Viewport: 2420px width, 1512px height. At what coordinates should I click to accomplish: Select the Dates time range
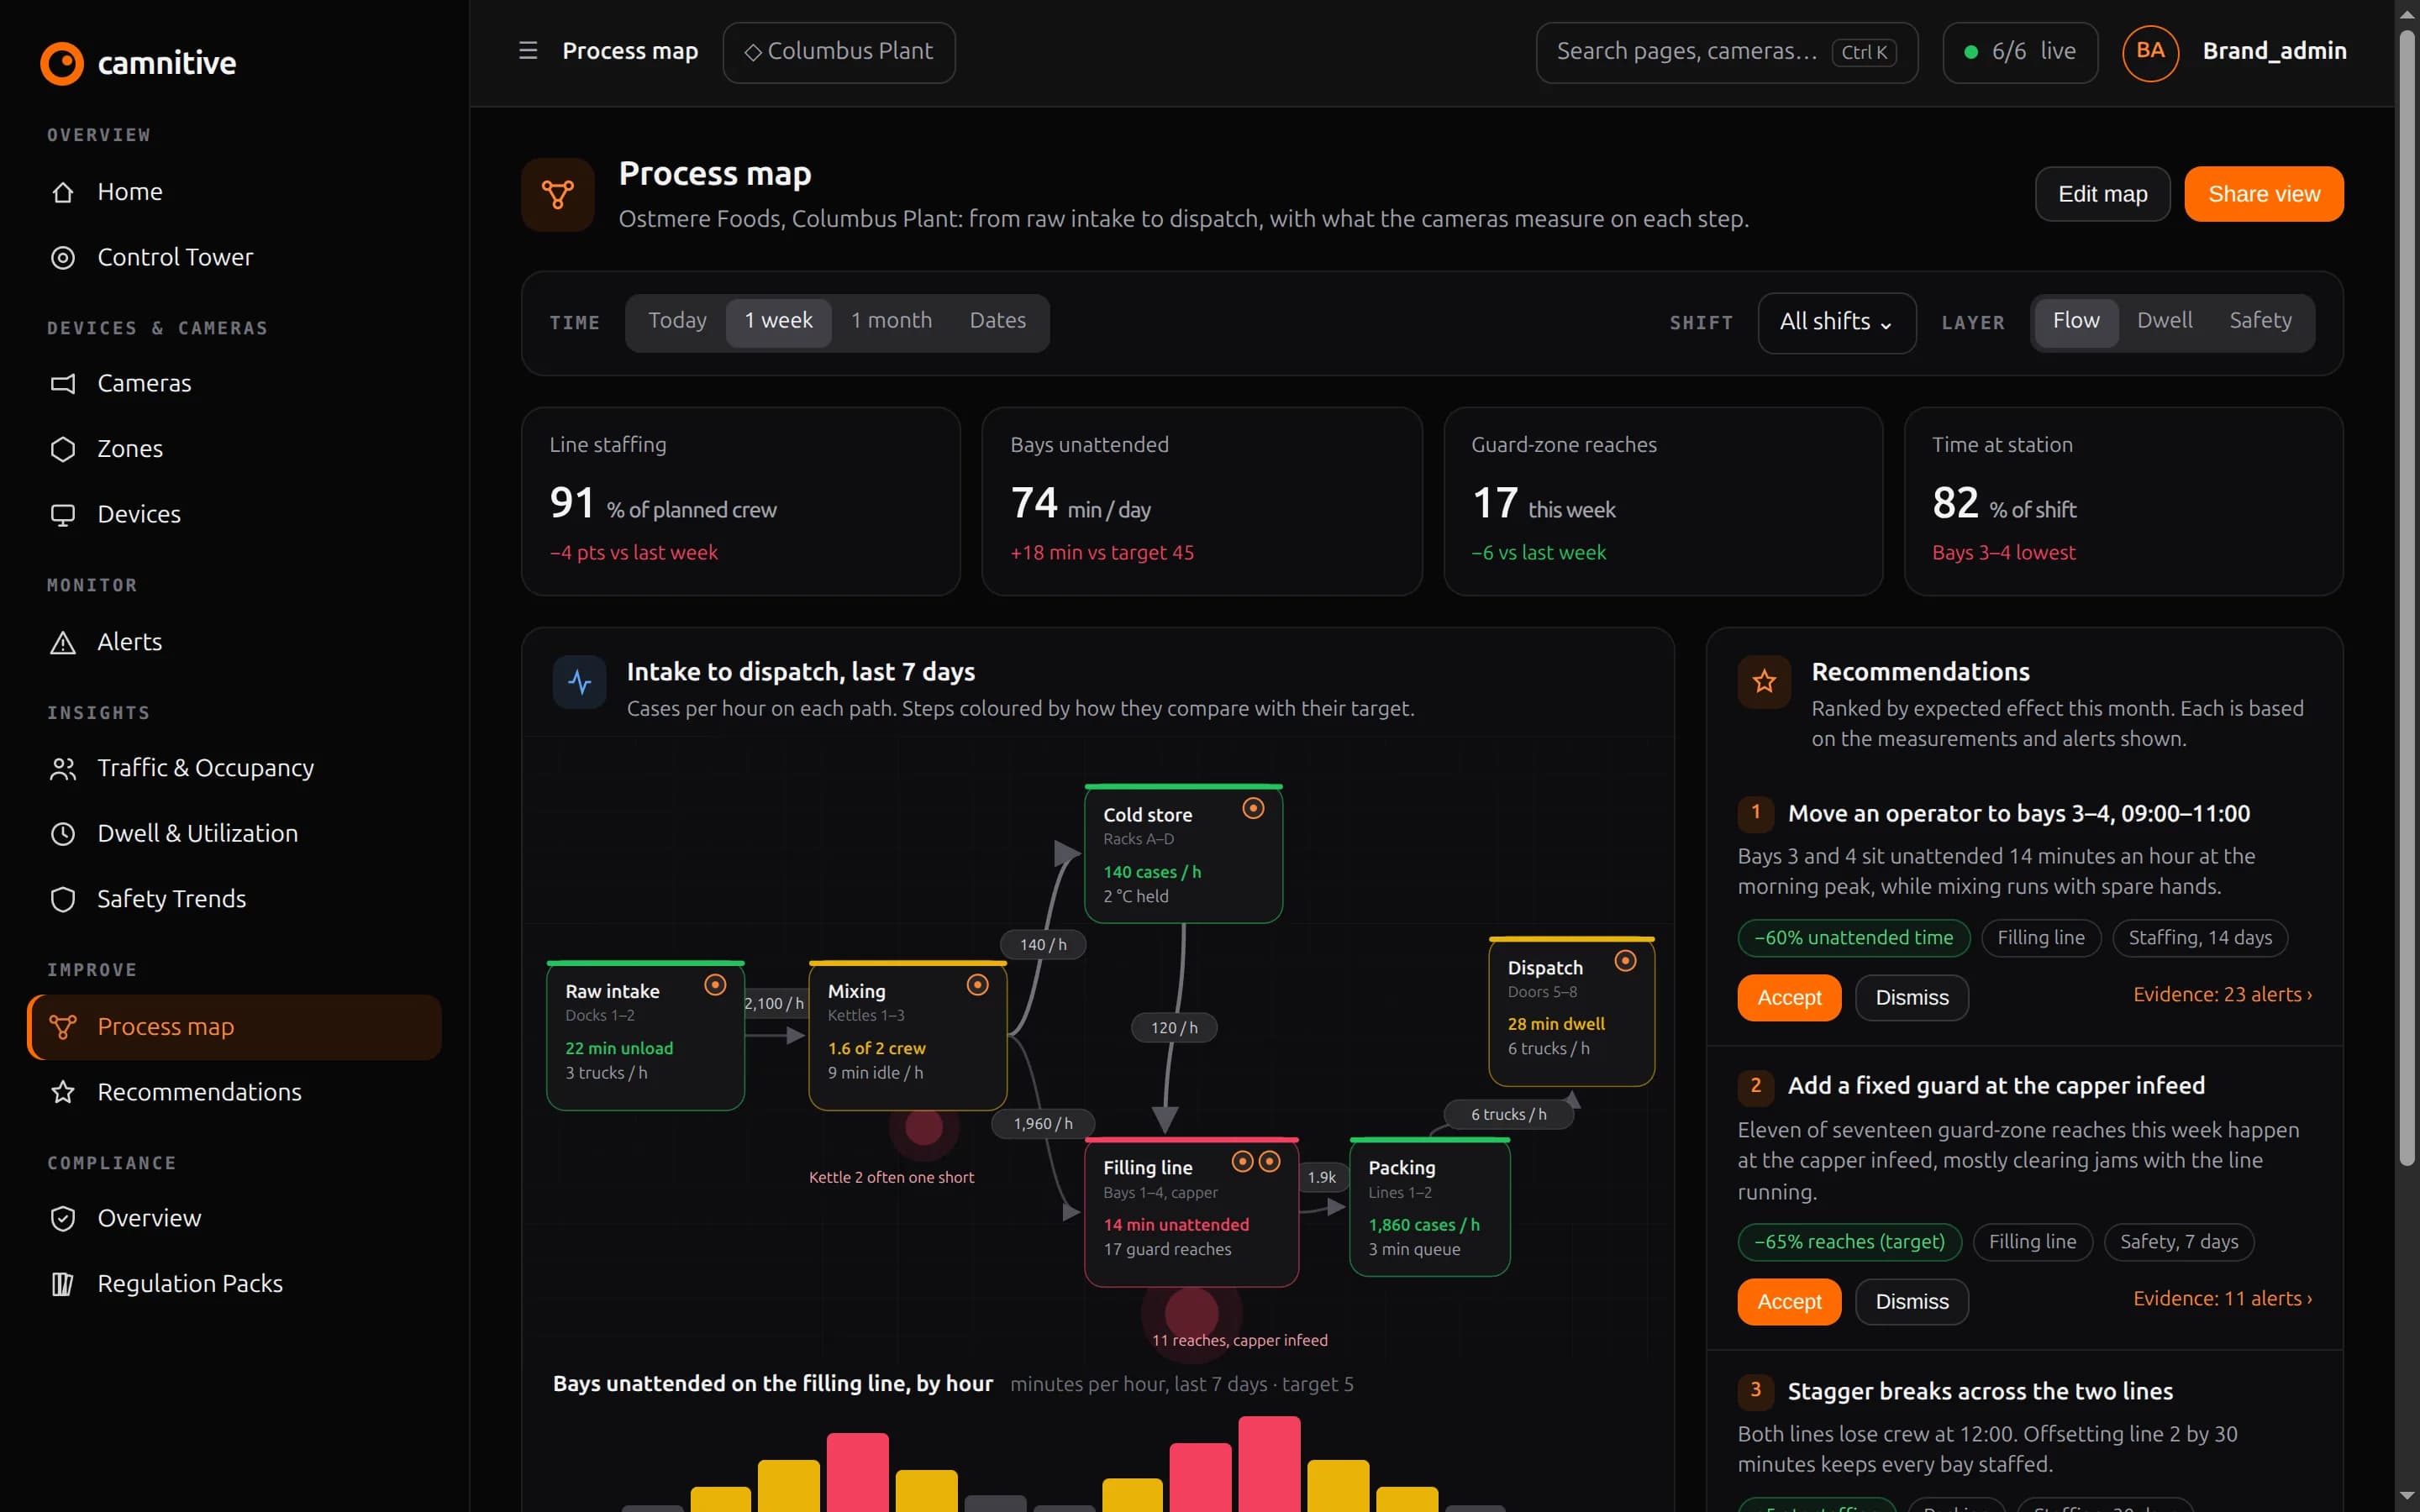[997, 321]
